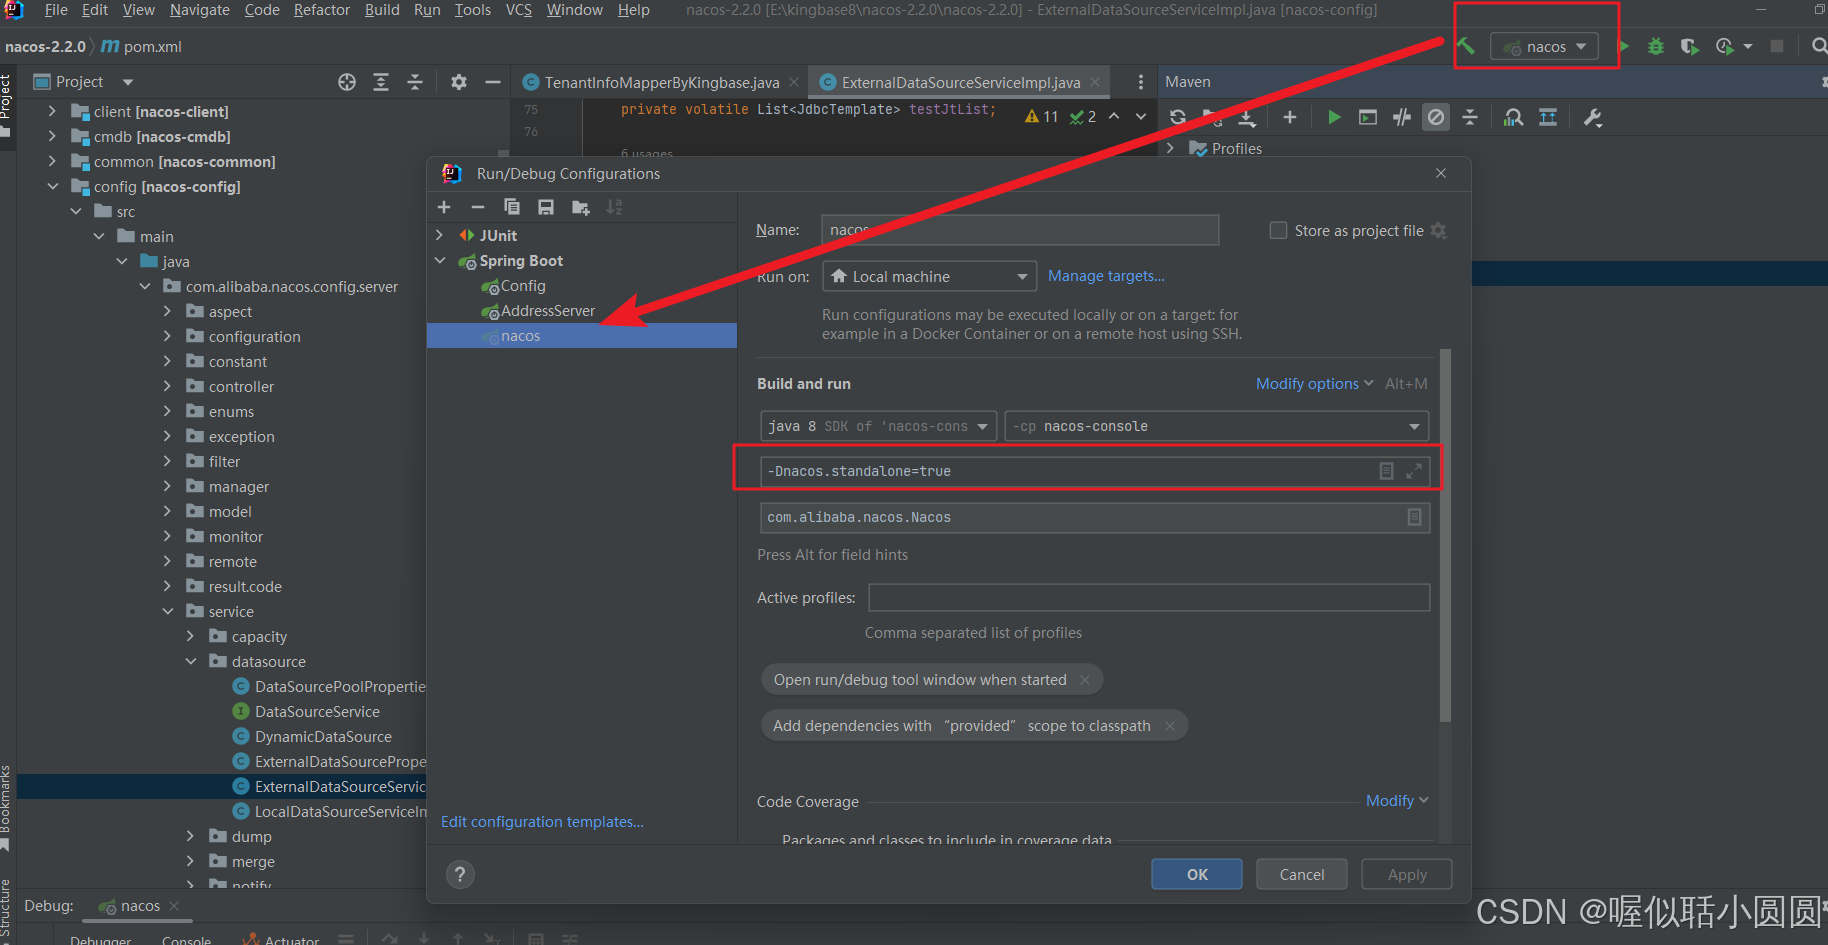
Task: Open the File menu
Action: [56, 10]
